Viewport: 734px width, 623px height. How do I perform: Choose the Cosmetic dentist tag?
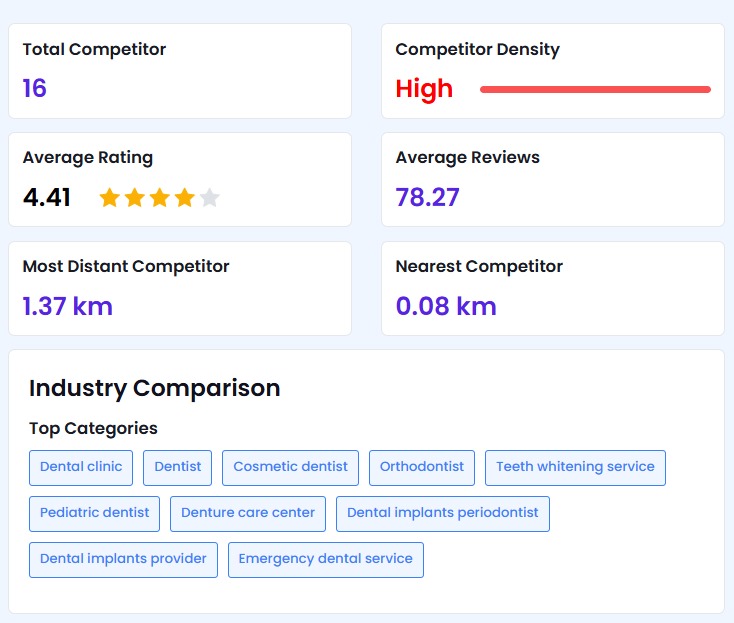tap(290, 467)
